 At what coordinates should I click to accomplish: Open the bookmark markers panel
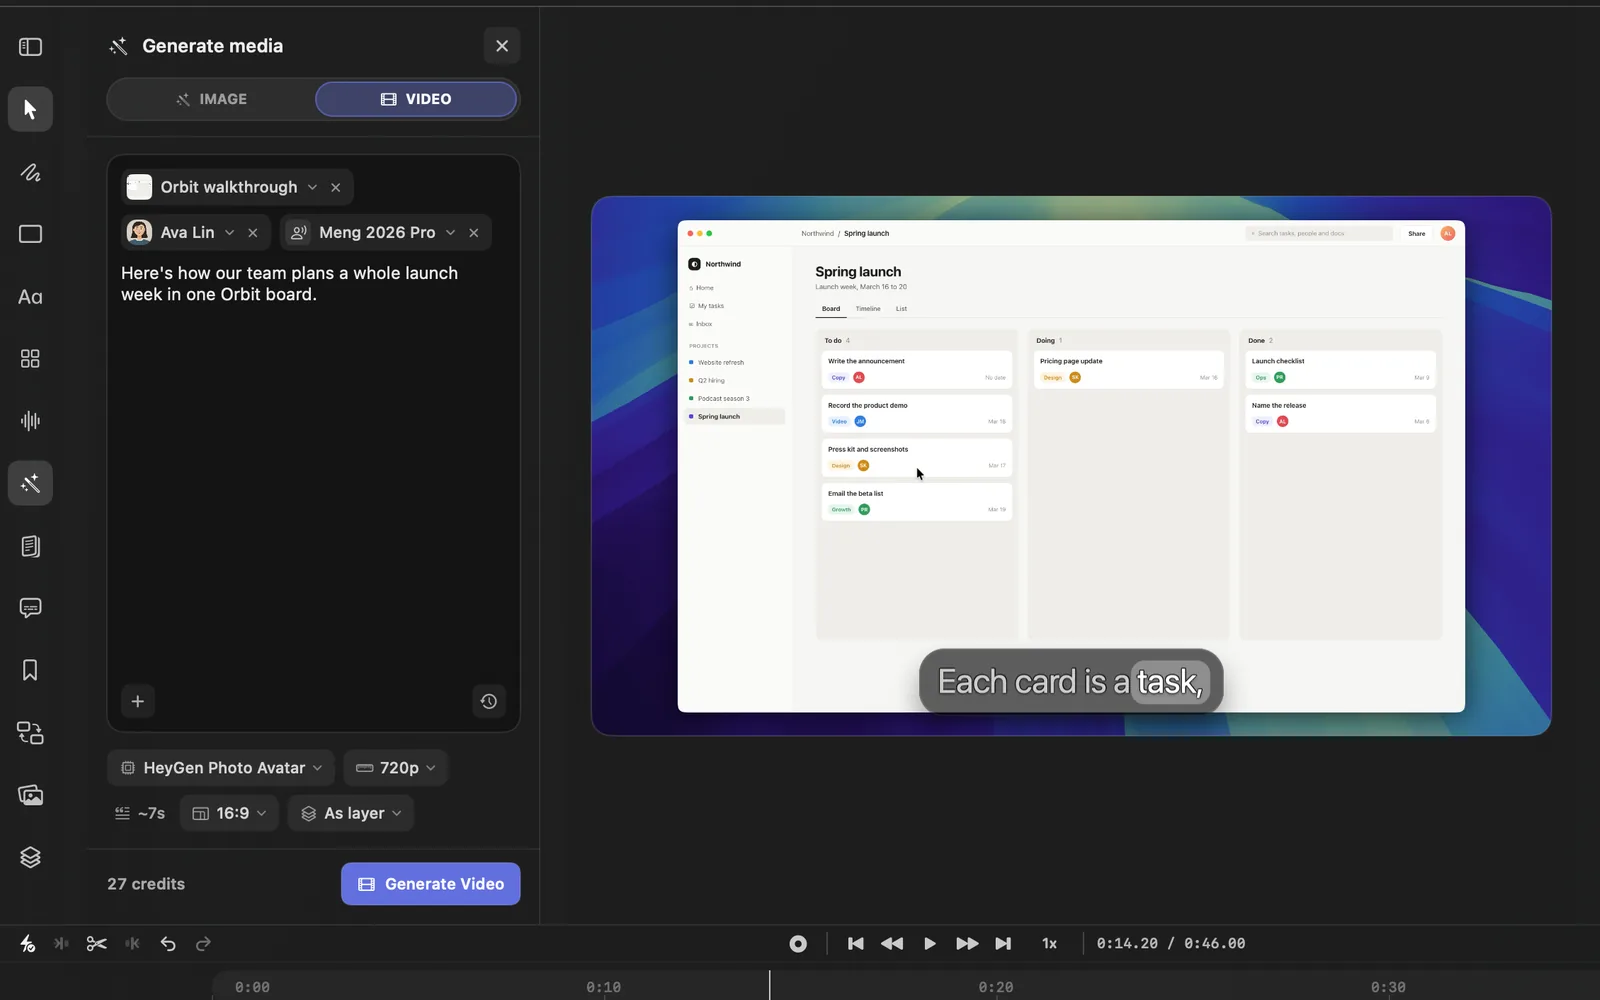(30, 670)
